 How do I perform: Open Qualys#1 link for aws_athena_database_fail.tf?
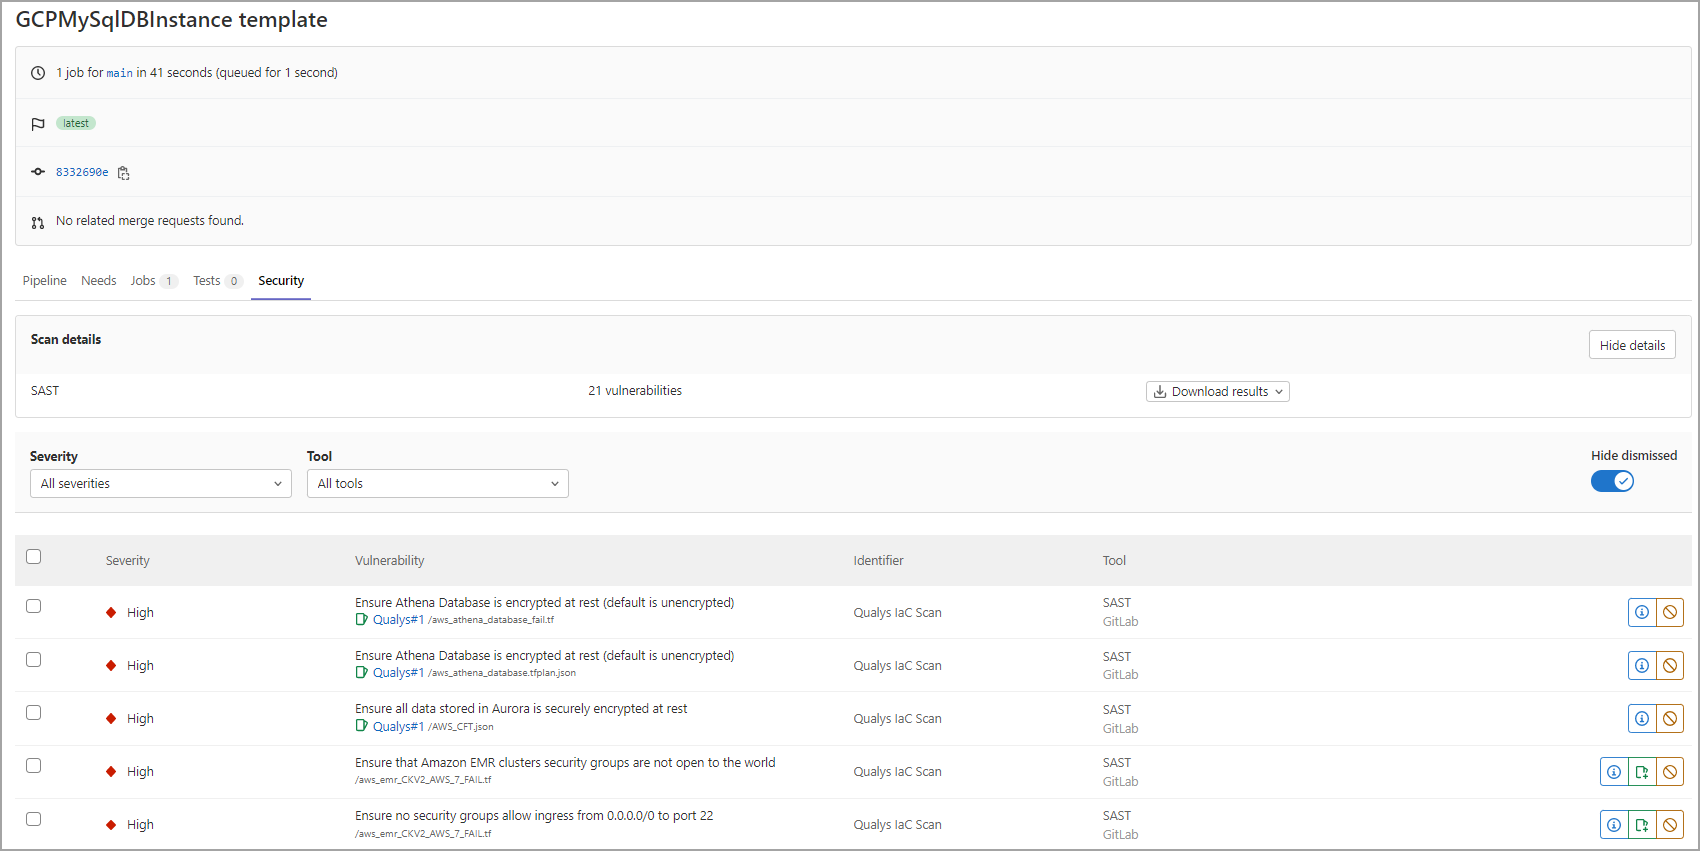coord(399,620)
